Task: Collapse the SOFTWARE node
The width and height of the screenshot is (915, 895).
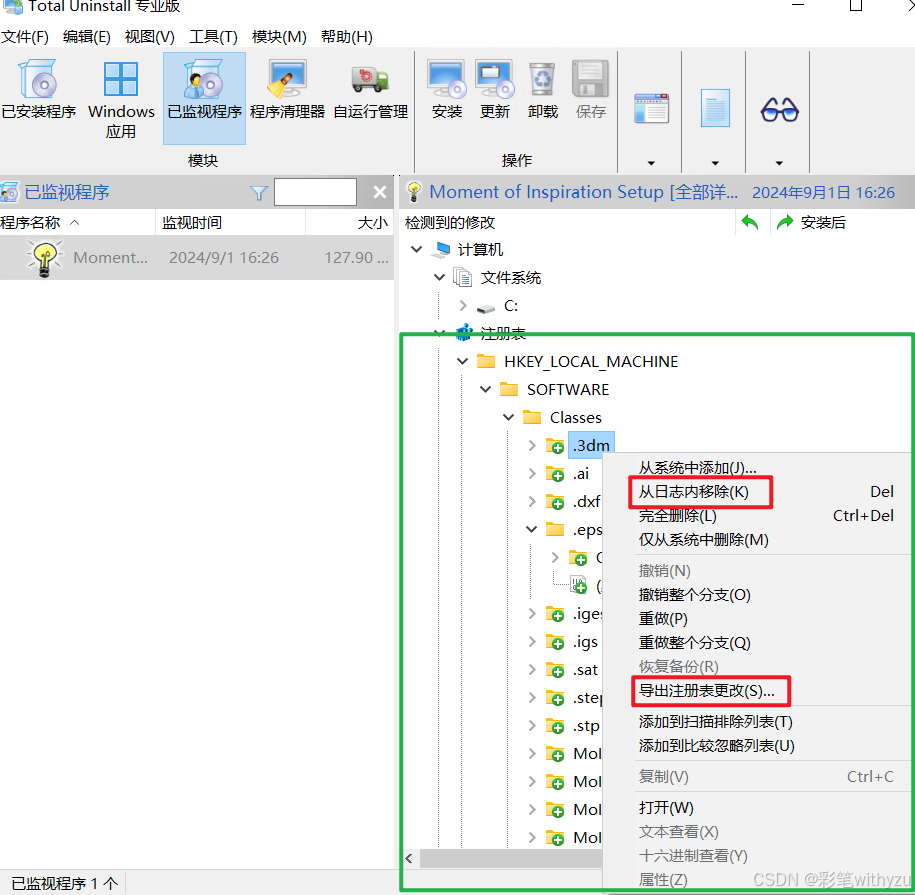Action: [x=486, y=389]
